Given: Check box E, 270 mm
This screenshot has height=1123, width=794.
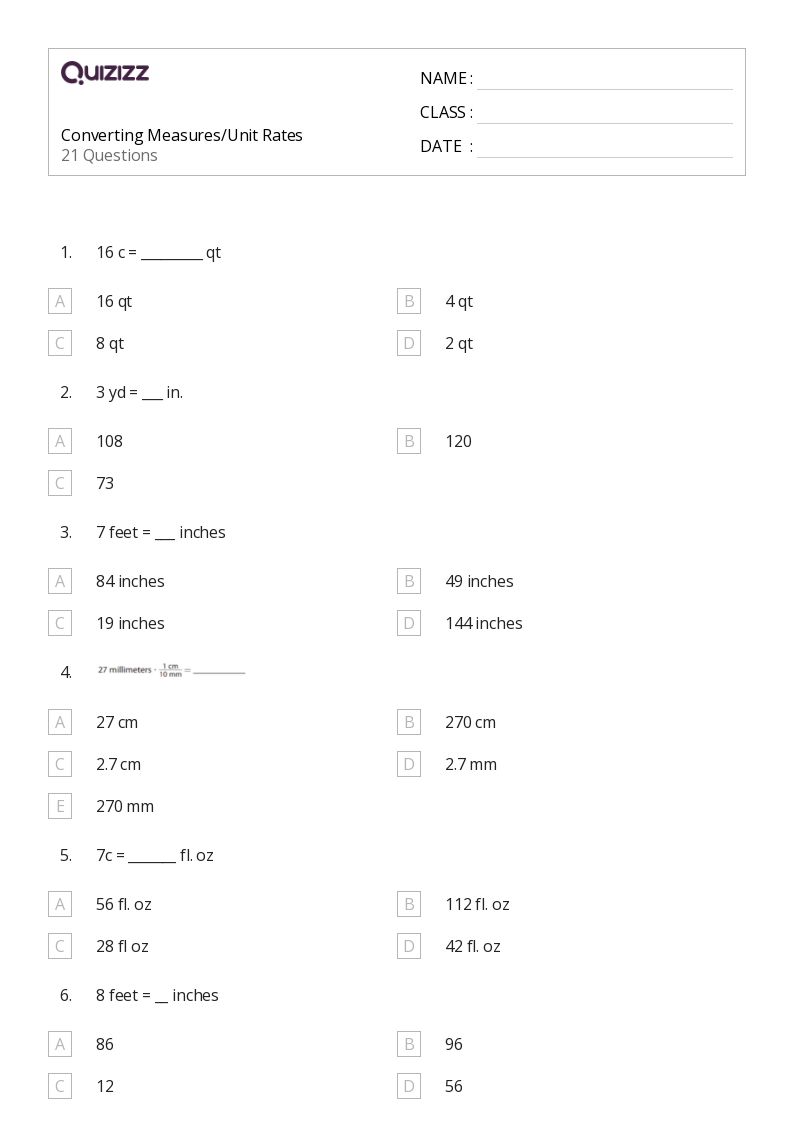Looking at the screenshot, I should (x=60, y=806).
